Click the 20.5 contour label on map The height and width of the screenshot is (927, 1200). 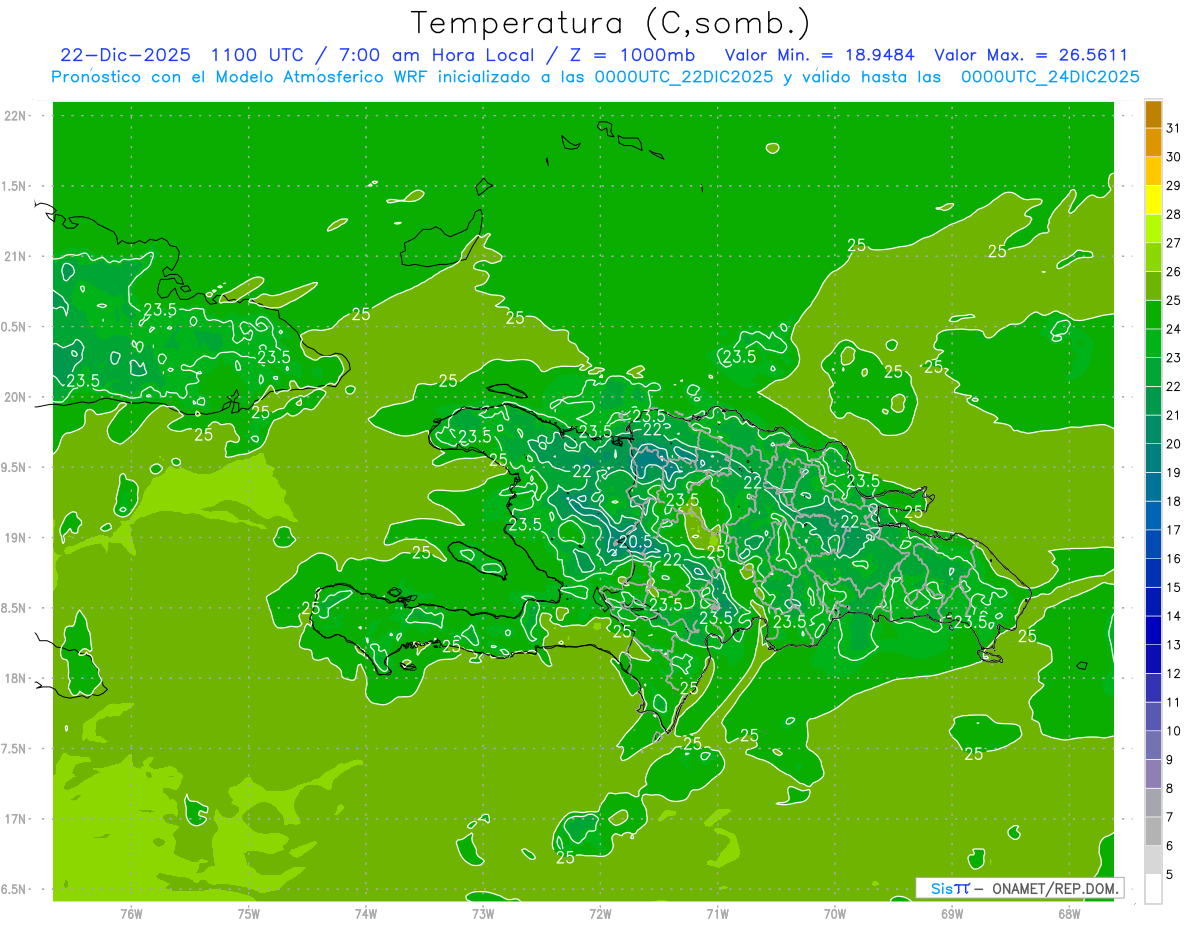pos(635,541)
